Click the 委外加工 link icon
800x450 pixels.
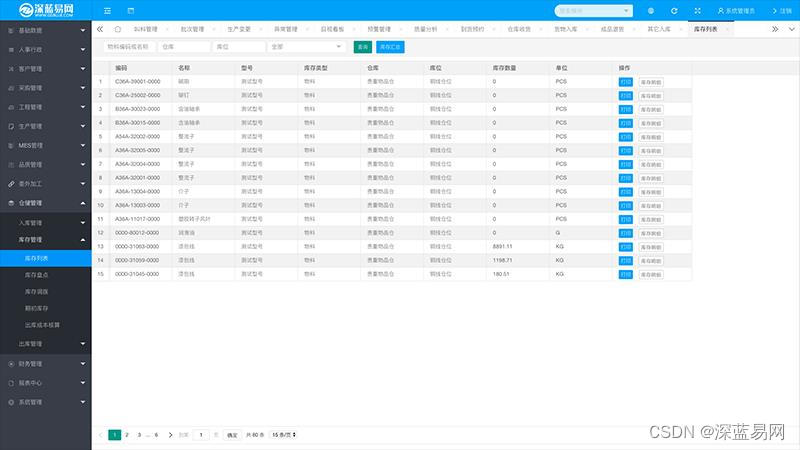pos(11,184)
